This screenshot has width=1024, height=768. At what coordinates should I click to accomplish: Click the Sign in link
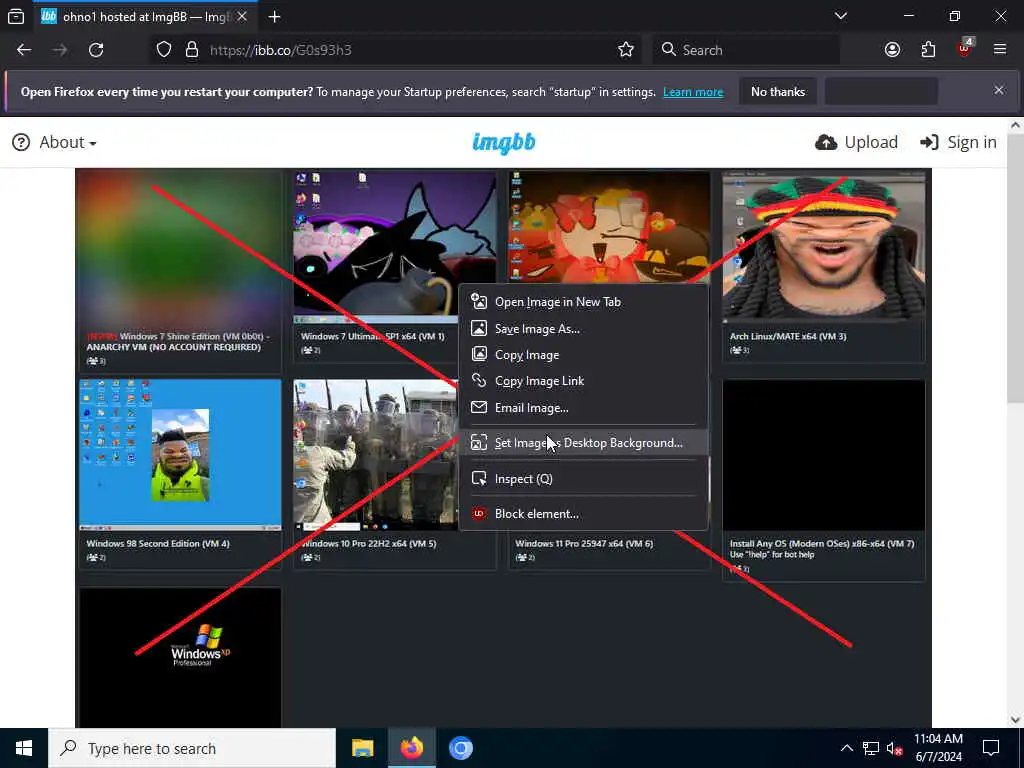coord(958,142)
